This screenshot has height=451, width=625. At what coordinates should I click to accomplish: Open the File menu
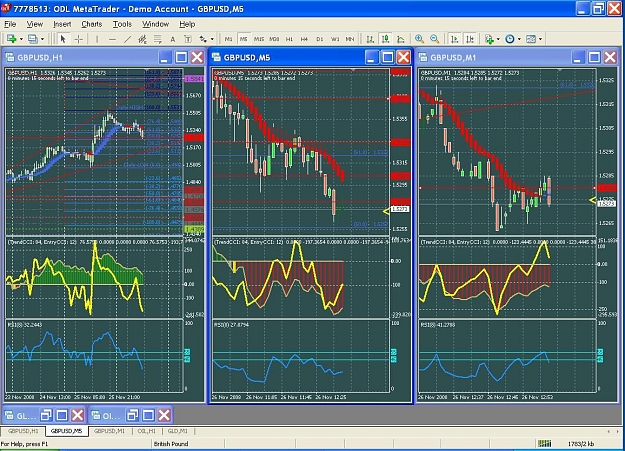pyautogui.click(x=10, y=24)
